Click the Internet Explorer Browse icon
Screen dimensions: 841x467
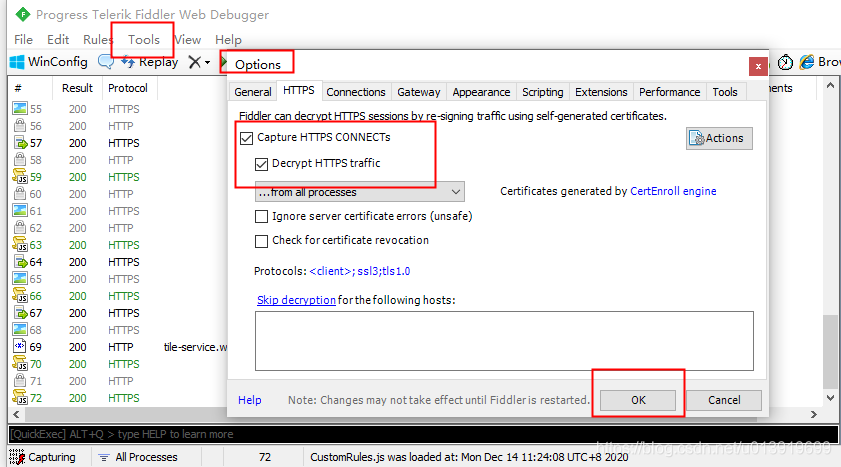point(807,62)
